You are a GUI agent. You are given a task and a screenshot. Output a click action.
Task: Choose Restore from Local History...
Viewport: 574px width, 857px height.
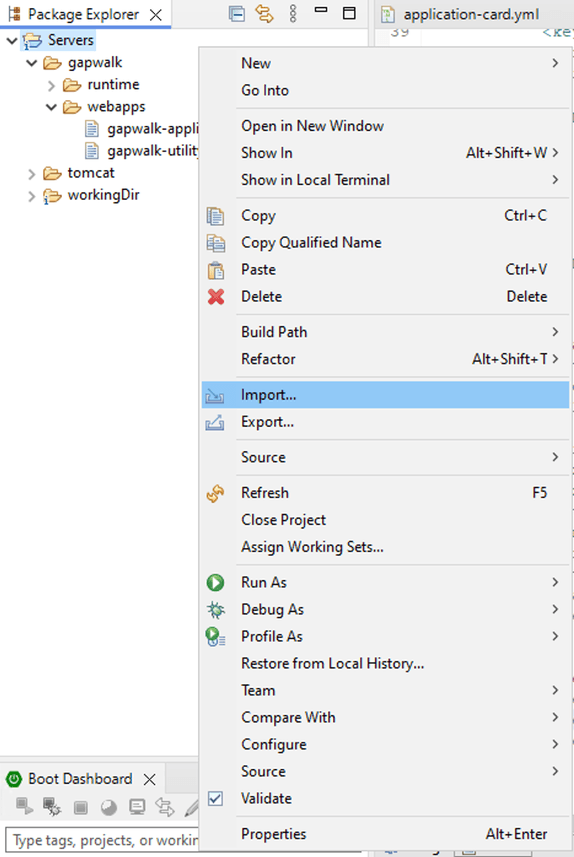click(x=385, y=664)
